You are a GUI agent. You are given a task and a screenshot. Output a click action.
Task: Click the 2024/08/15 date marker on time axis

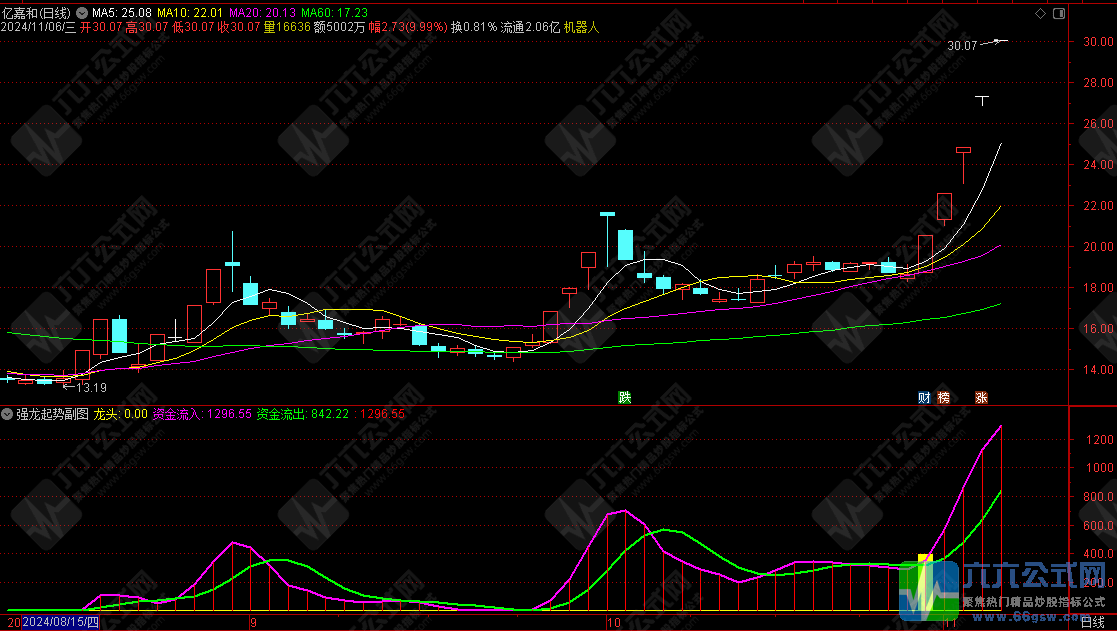(59, 622)
